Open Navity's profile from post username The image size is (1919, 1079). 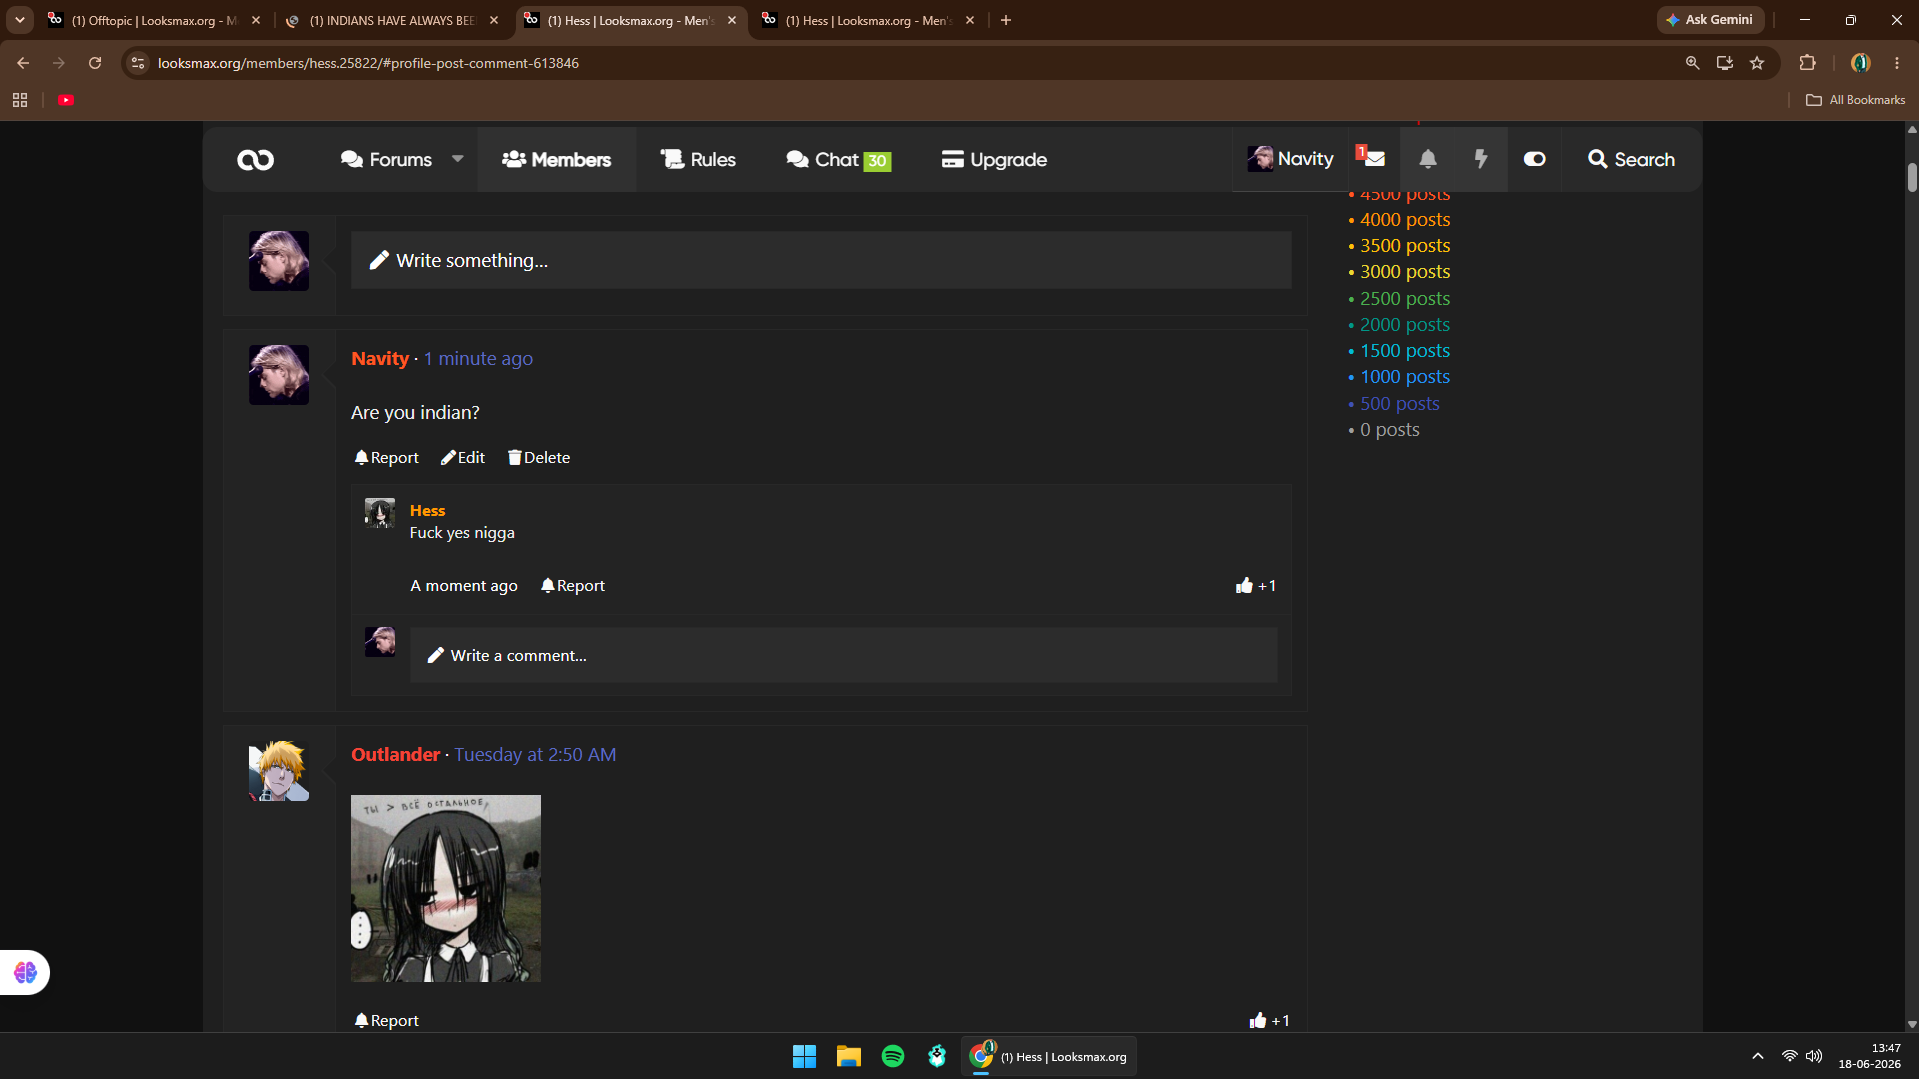point(380,358)
